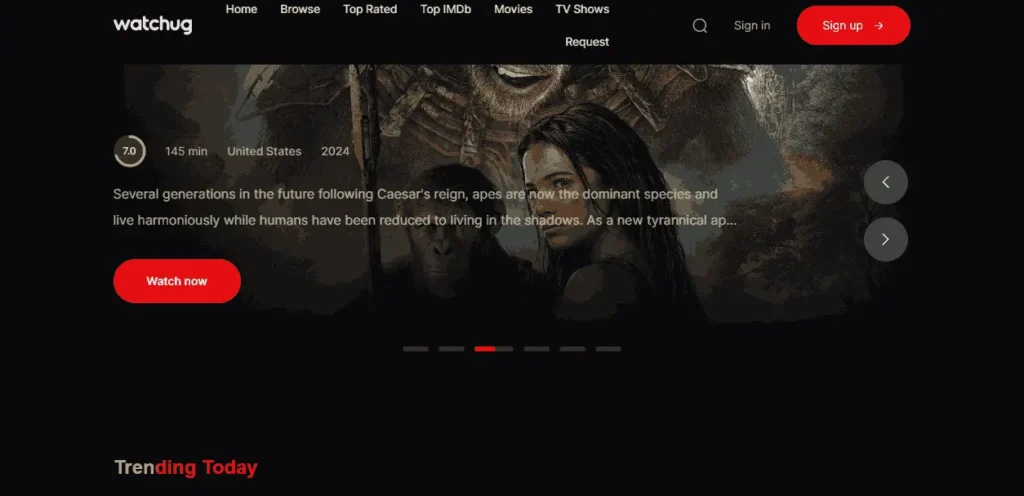
Task: Open the Request page link
Action: pyautogui.click(x=587, y=42)
